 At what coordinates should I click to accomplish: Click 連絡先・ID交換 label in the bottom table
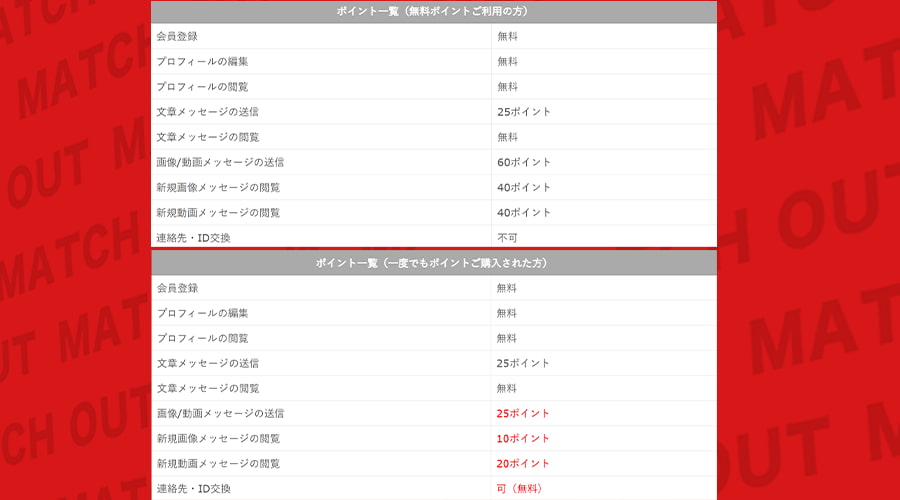point(194,489)
